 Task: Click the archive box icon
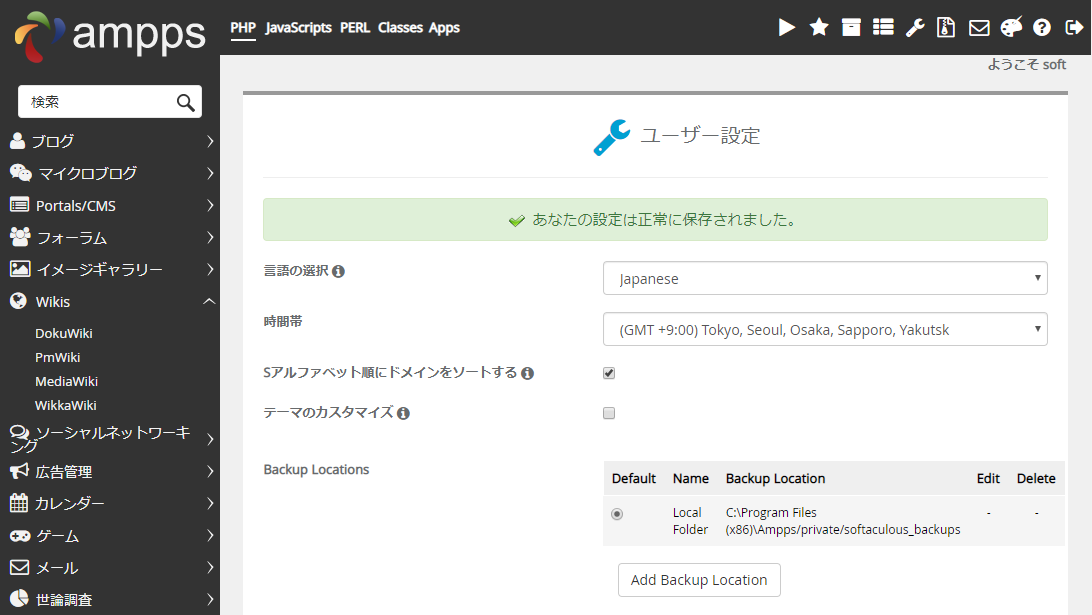pos(851,28)
